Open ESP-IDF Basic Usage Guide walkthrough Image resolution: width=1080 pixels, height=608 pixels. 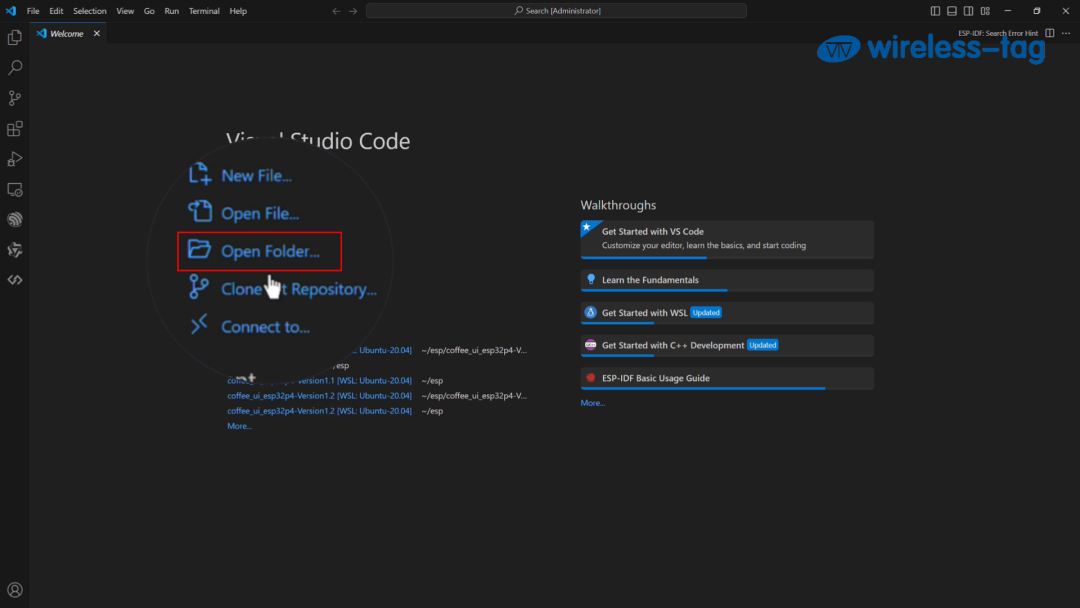[x=655, y=378]
